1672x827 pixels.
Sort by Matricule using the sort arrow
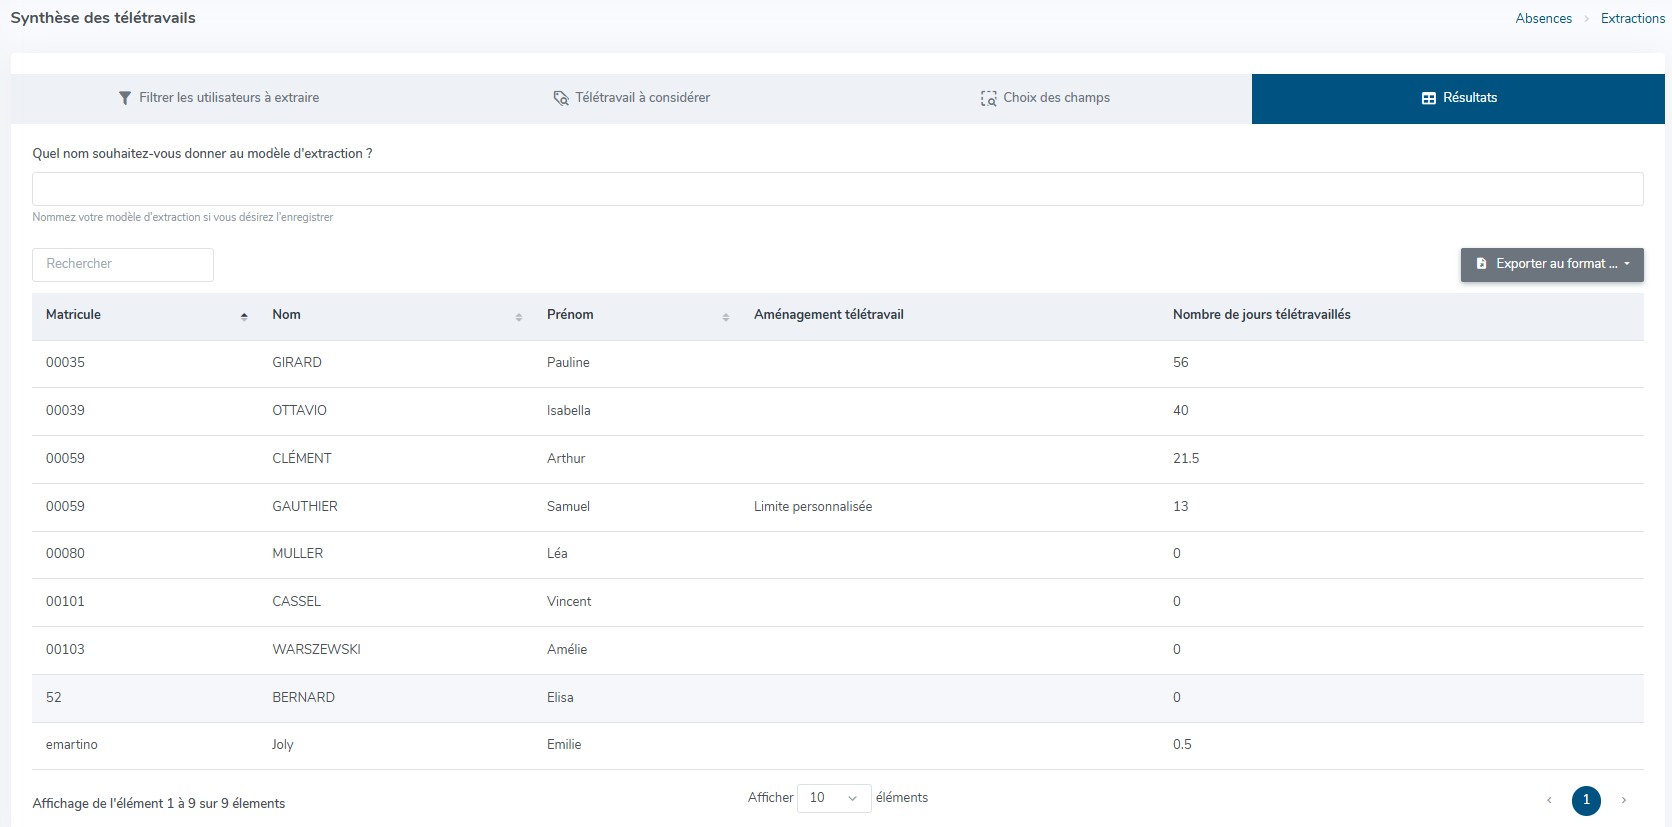click(x=244, y=316)
